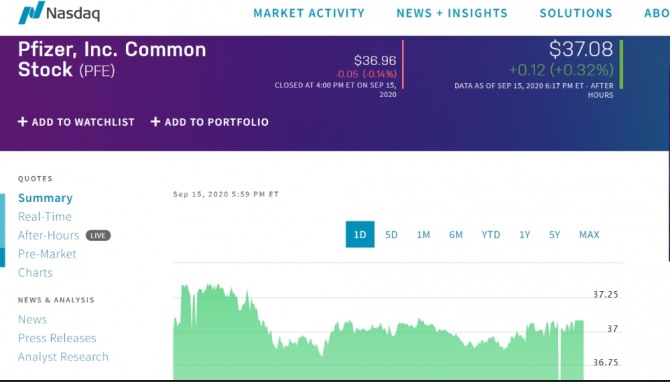This screenshot has width=670, height=382.
Task: Click the plus icon for Add to Watchlist
Action: (x=23, y=122)
